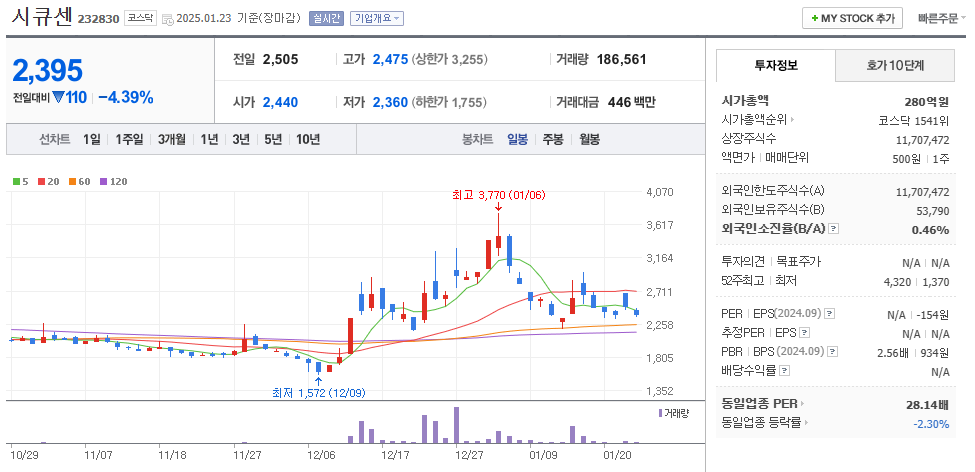
Task: Open help icon next to 배당수익률
Action: pyautogui.click(x=784, y=371)
